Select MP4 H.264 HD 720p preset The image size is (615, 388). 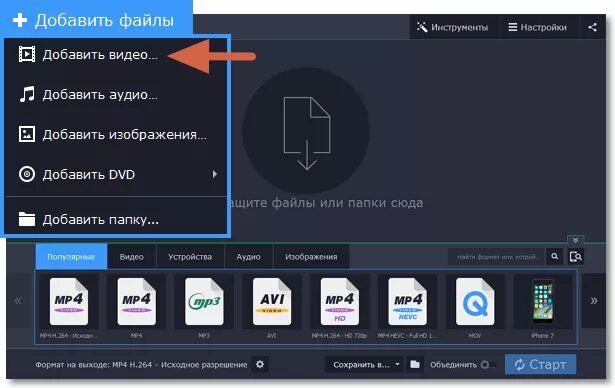[x=340, y=302]
